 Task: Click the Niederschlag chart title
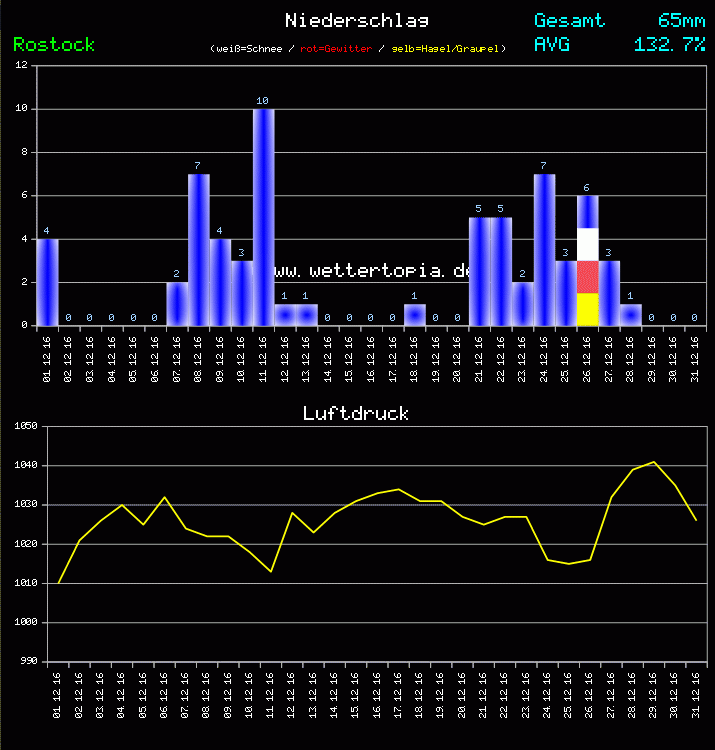(356, 20)
